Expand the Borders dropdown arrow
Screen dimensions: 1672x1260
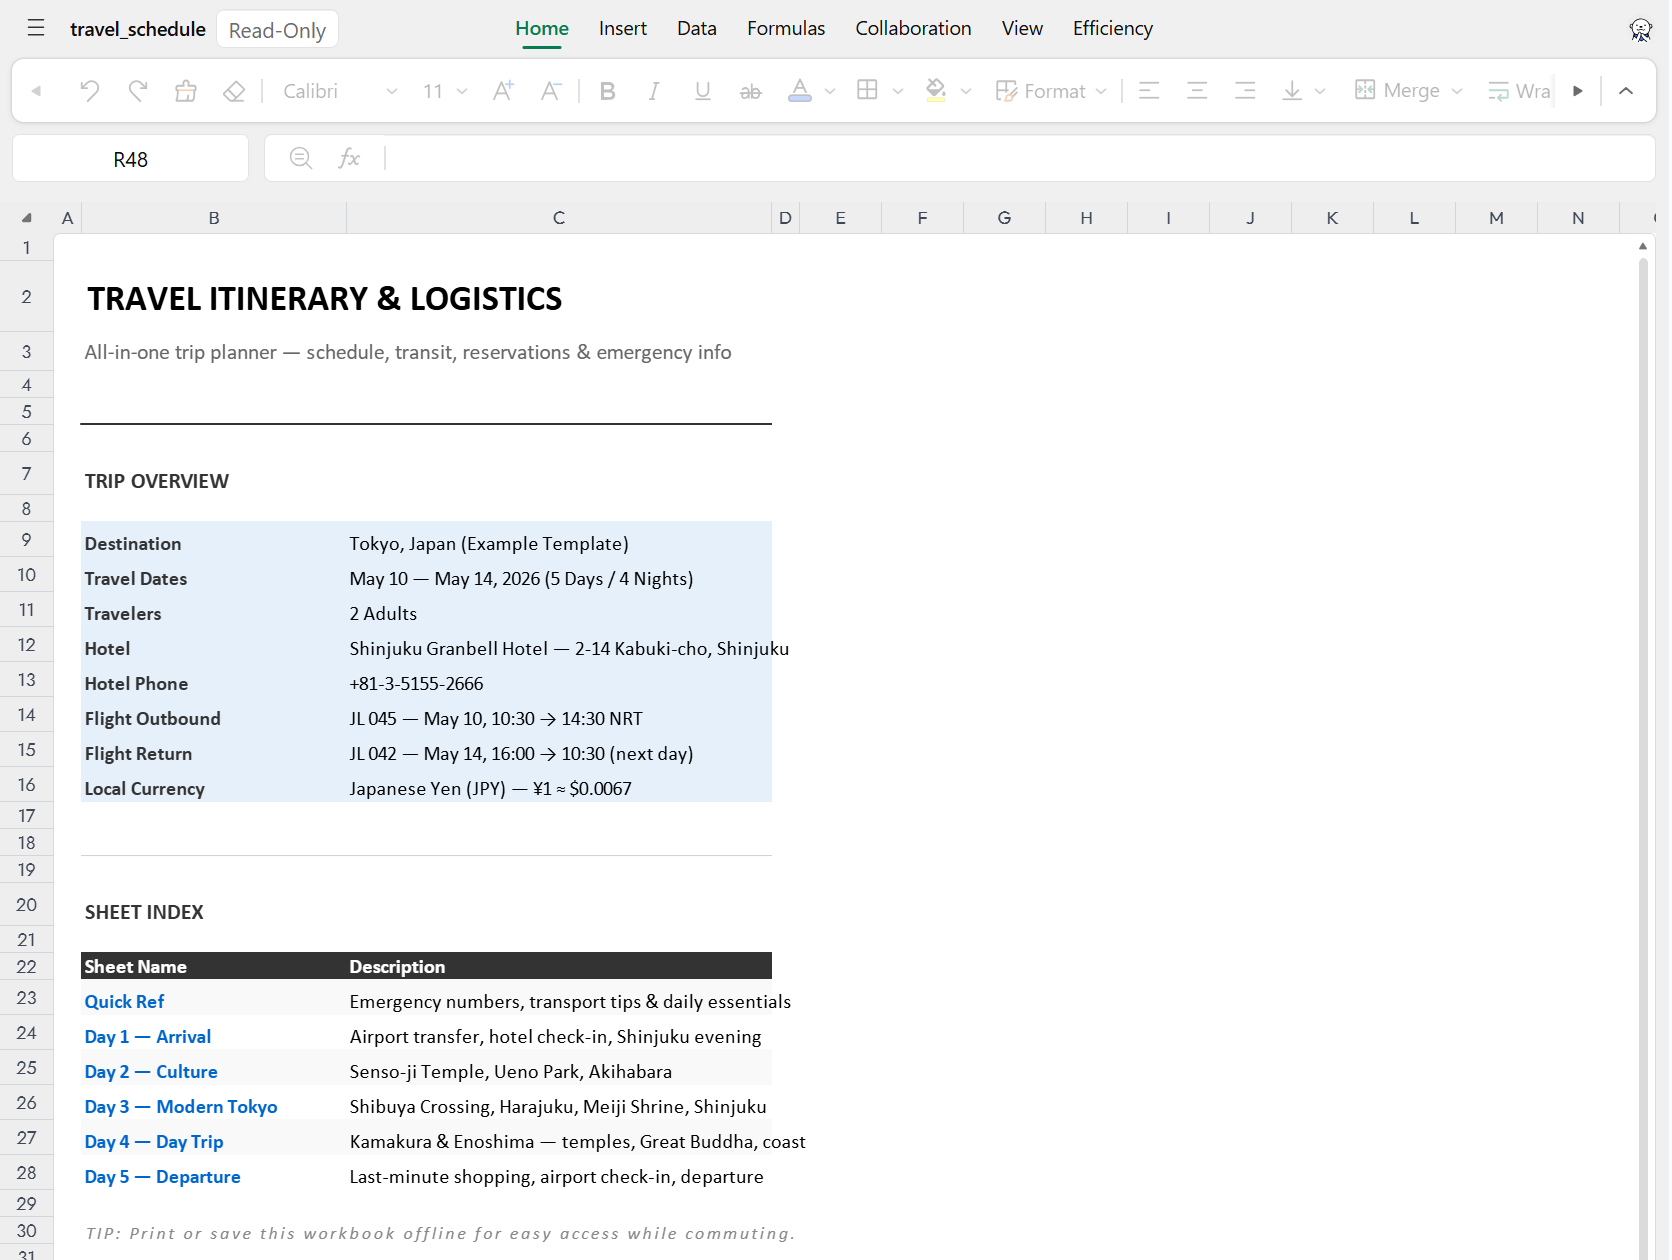tap(898, 91)
